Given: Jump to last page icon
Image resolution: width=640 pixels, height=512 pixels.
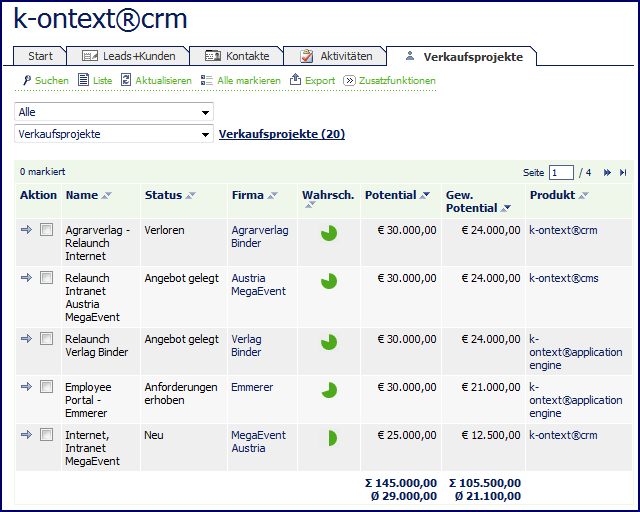Looking at the screenshot, I should pyautogui.click(x=623, y=173).
